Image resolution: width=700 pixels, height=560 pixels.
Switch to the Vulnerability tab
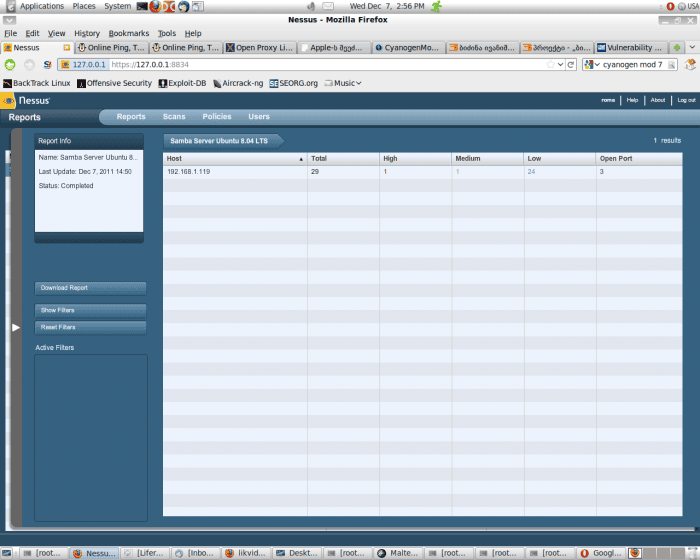tap(631, 47)
